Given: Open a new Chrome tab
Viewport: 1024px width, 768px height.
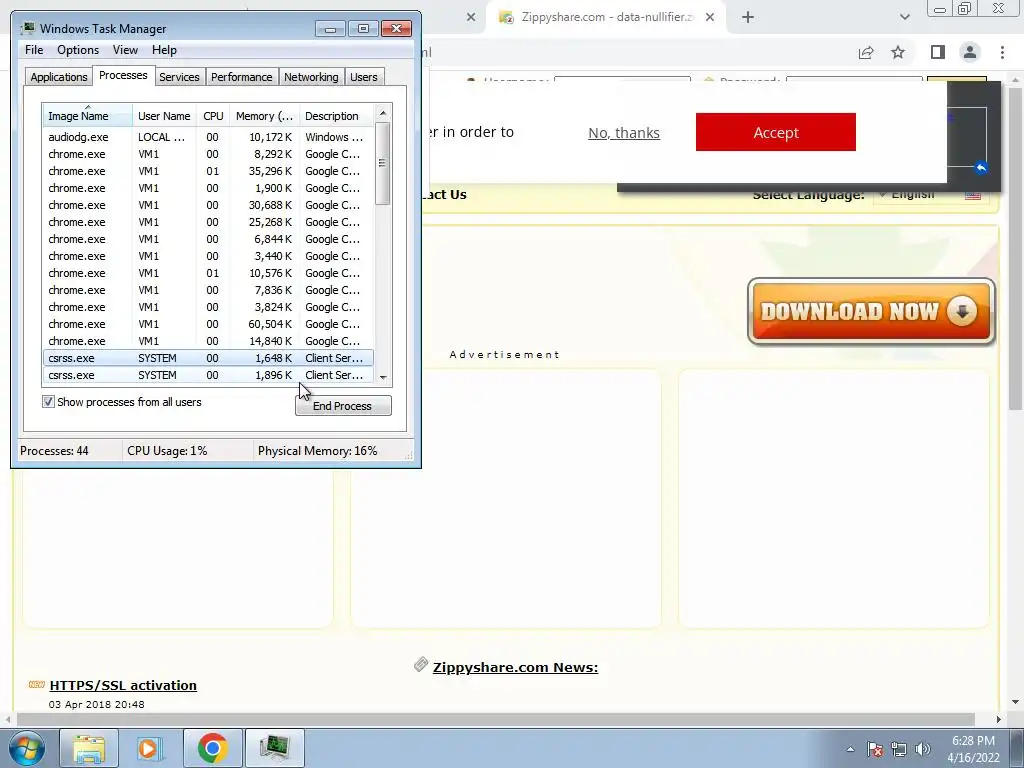Looking at the screenshot, I should [748, 18].
